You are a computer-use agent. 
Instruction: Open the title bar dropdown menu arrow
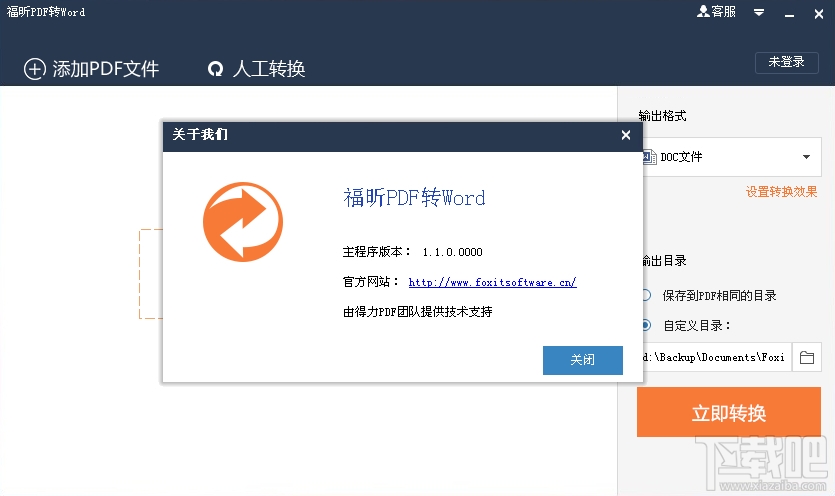point(759,12)
